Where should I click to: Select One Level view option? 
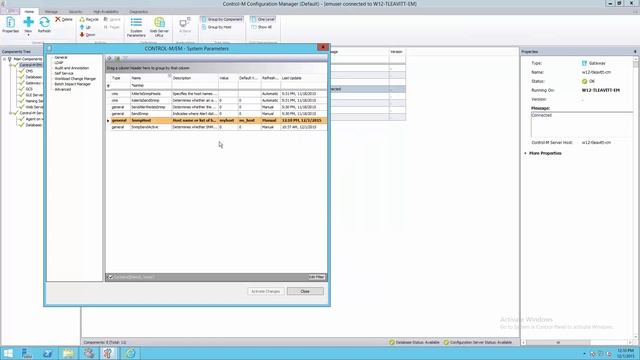262,19
